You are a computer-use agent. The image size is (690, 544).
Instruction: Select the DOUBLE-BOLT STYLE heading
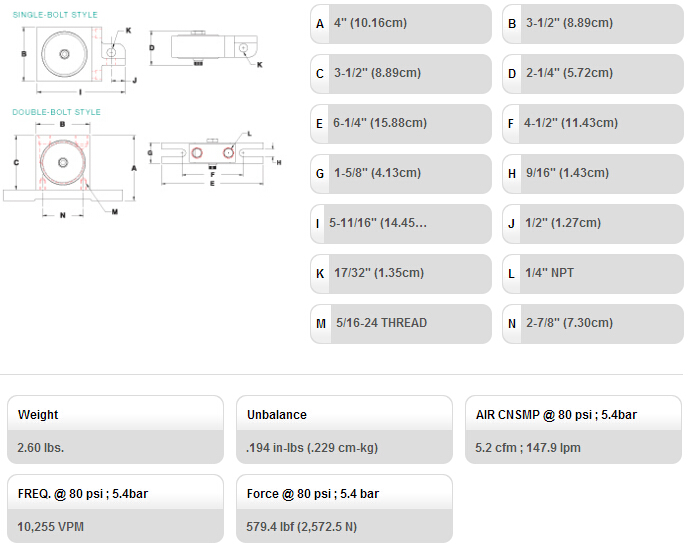[56, 112]
